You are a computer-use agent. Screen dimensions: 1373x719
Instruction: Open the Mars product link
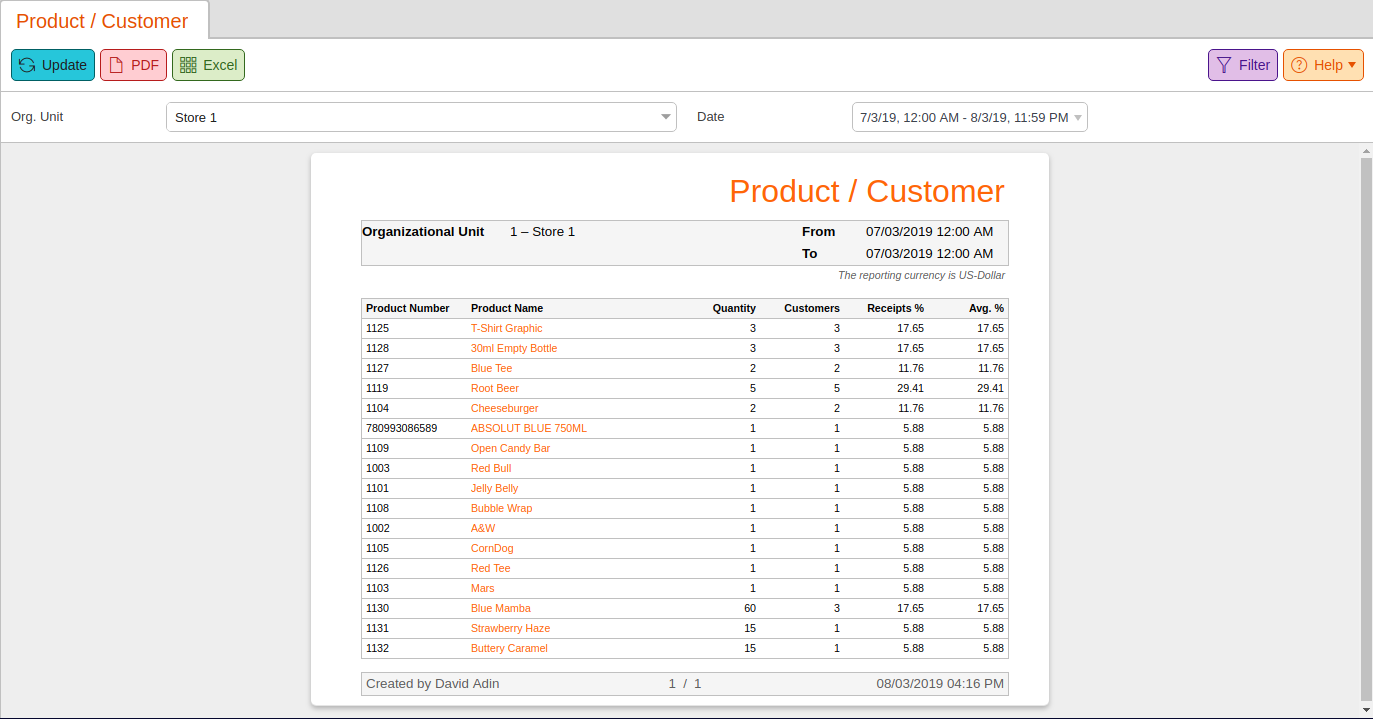pyautogui.click(x=483, y=588)
